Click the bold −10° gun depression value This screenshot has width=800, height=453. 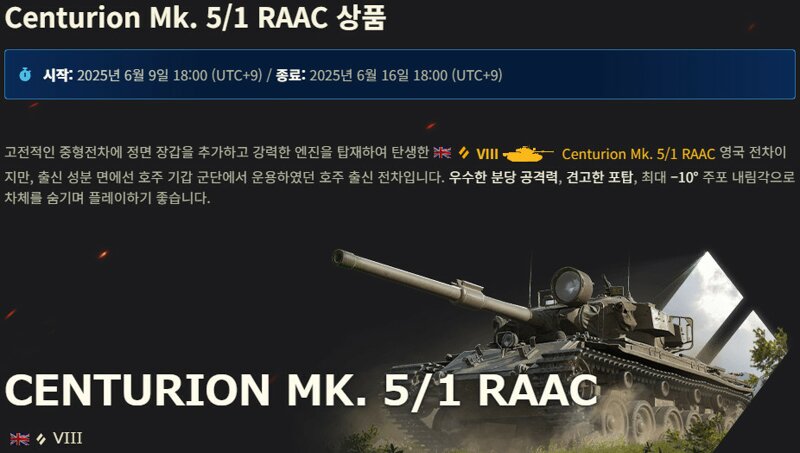684,177
